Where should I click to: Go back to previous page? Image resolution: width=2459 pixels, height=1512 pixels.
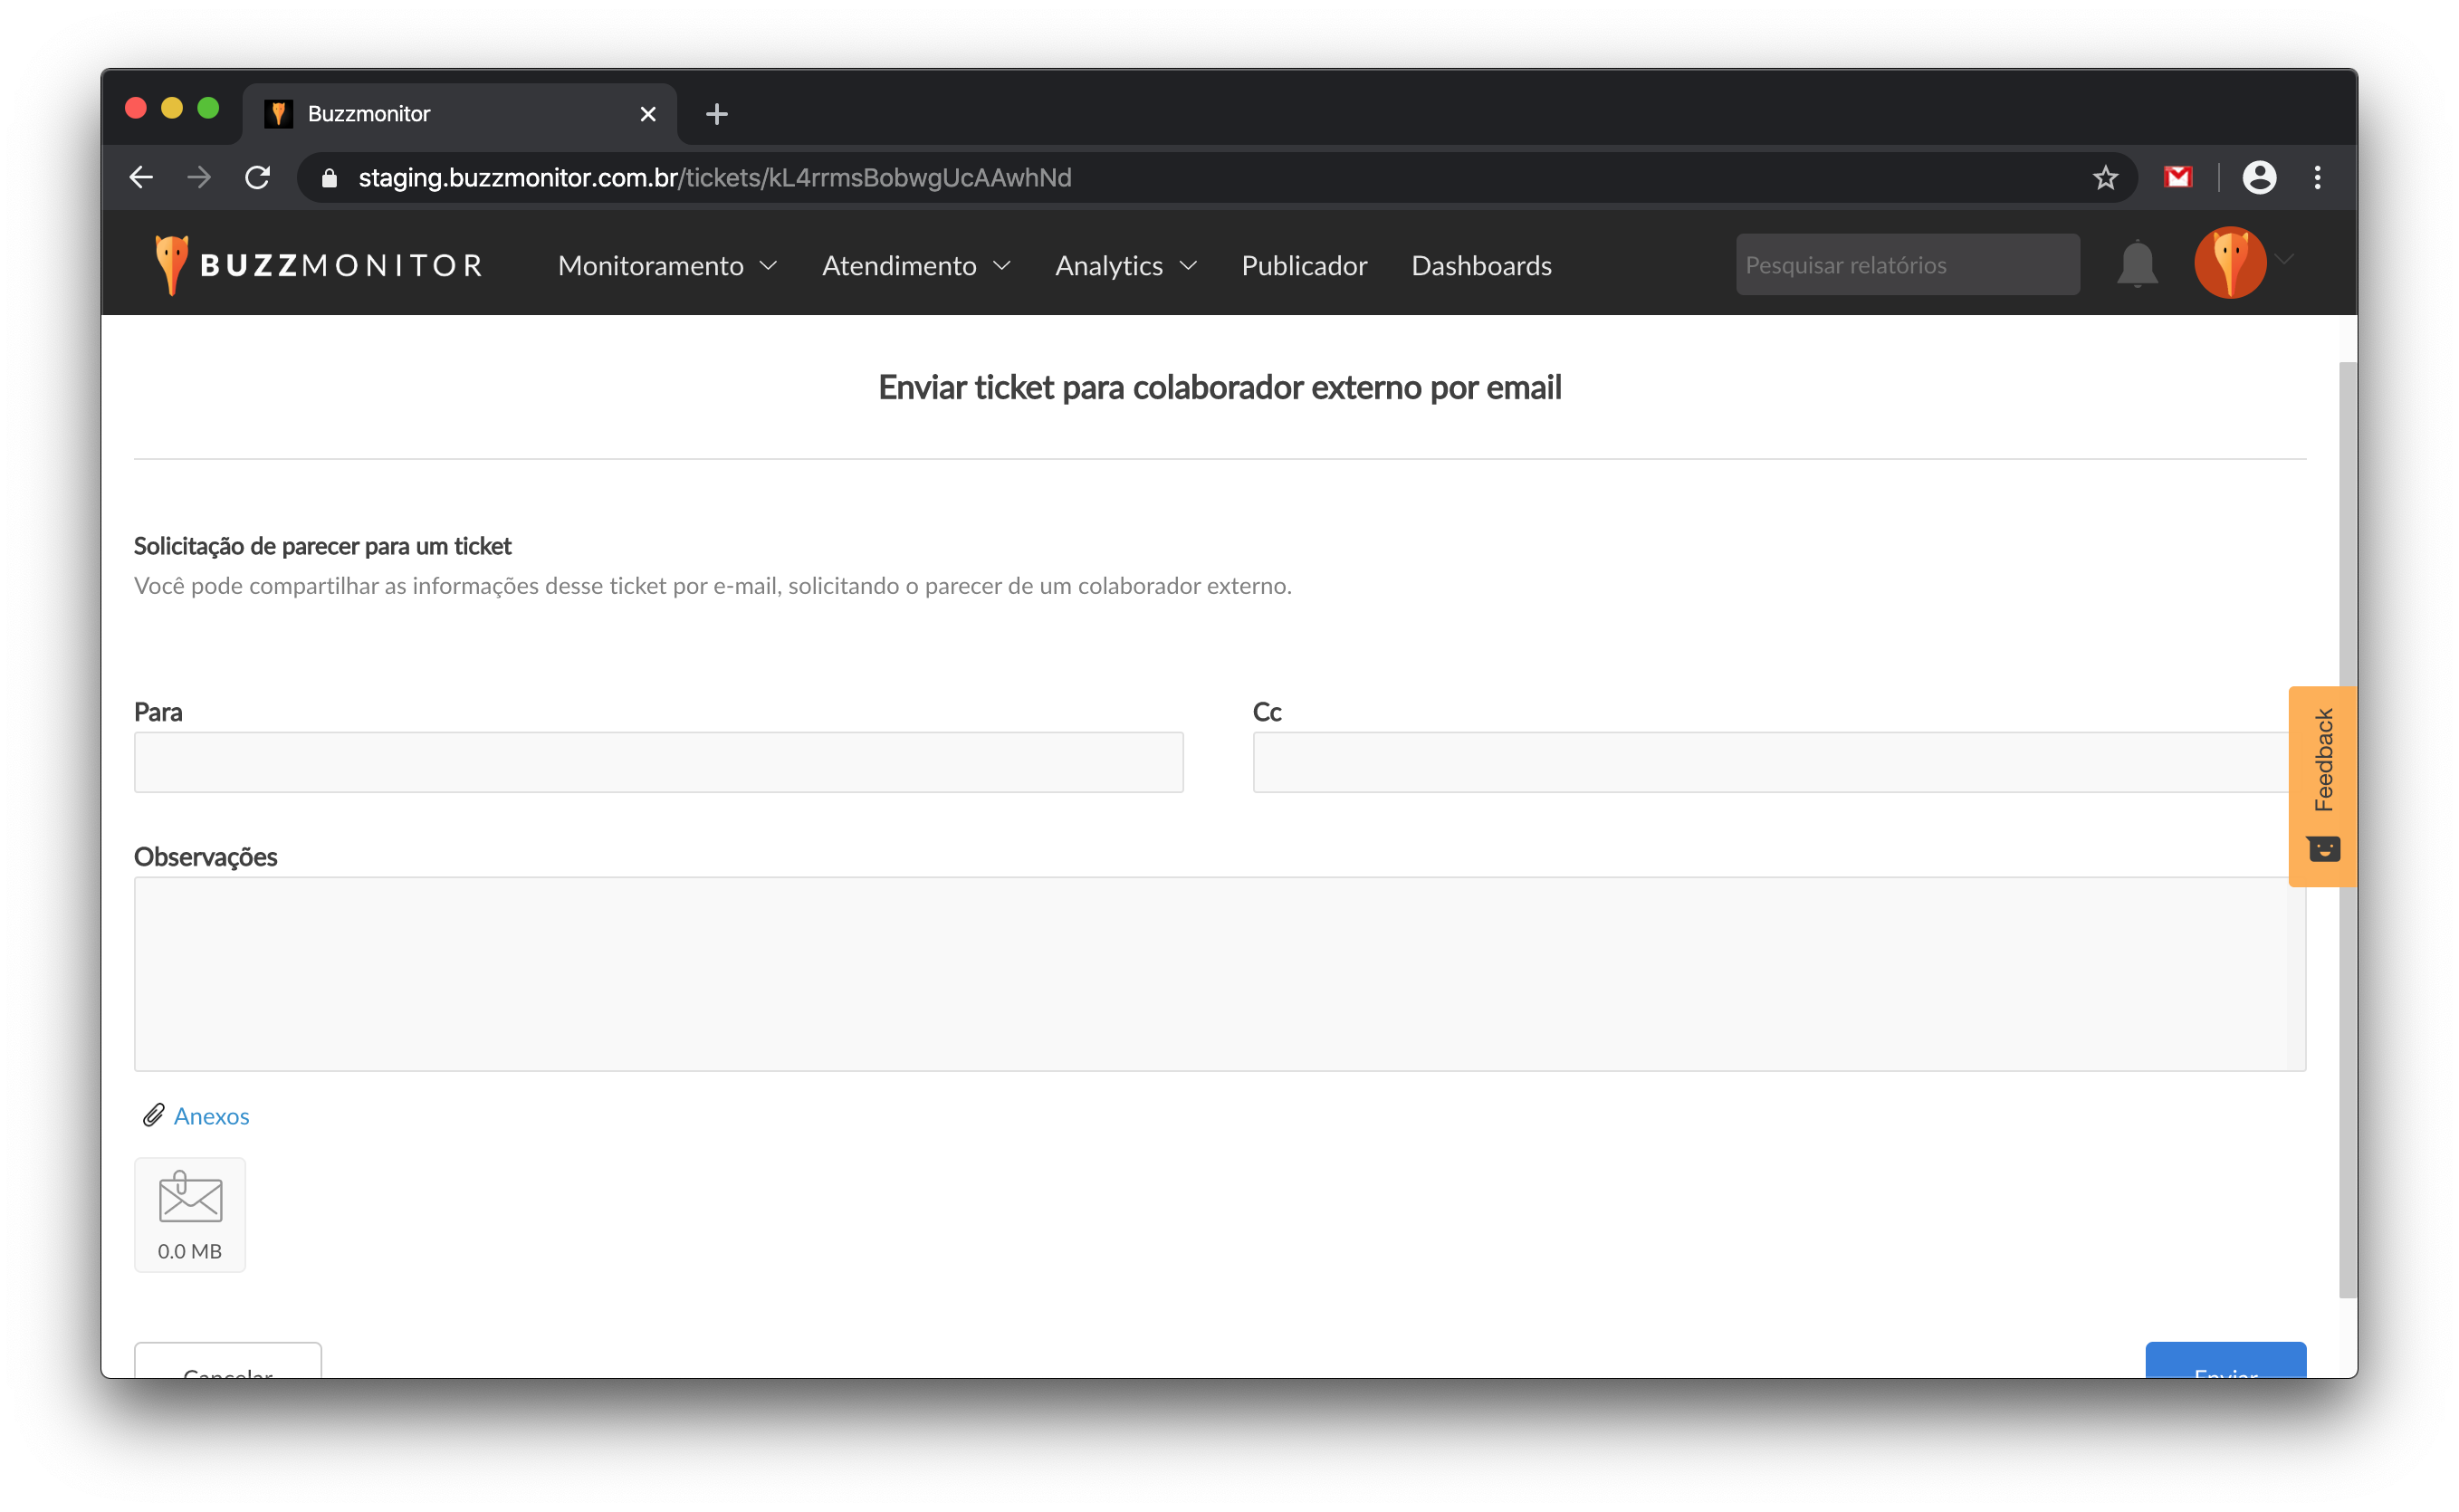pyautogui.click(x=141, y=178)
